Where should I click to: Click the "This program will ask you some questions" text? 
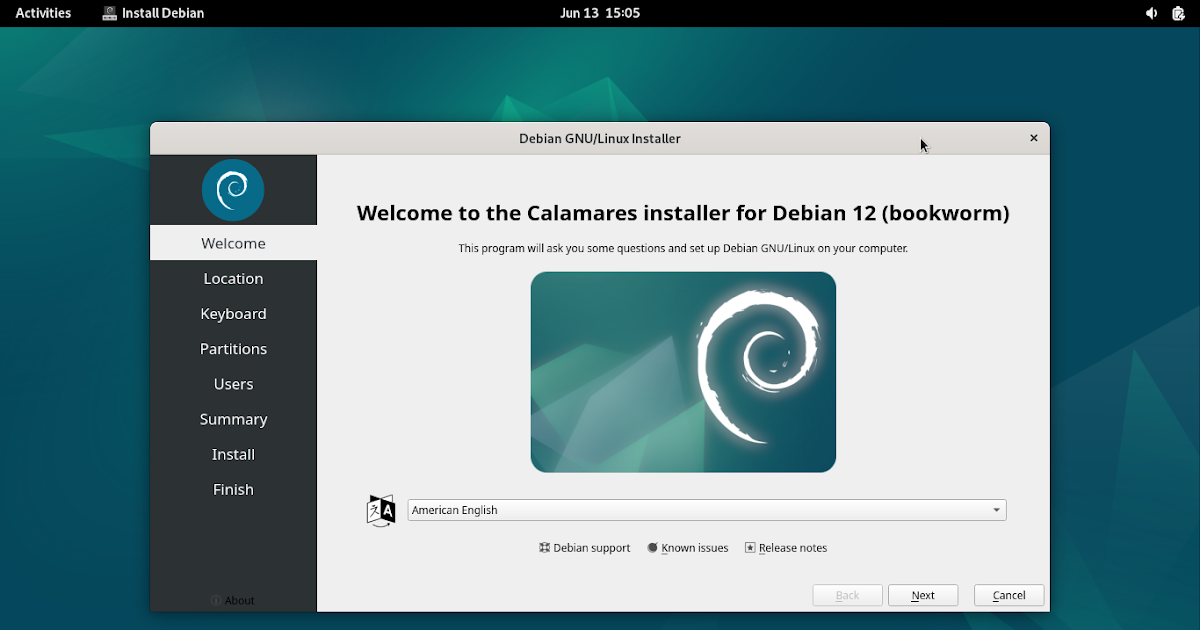pyautogui.click(x=683, y=248)
